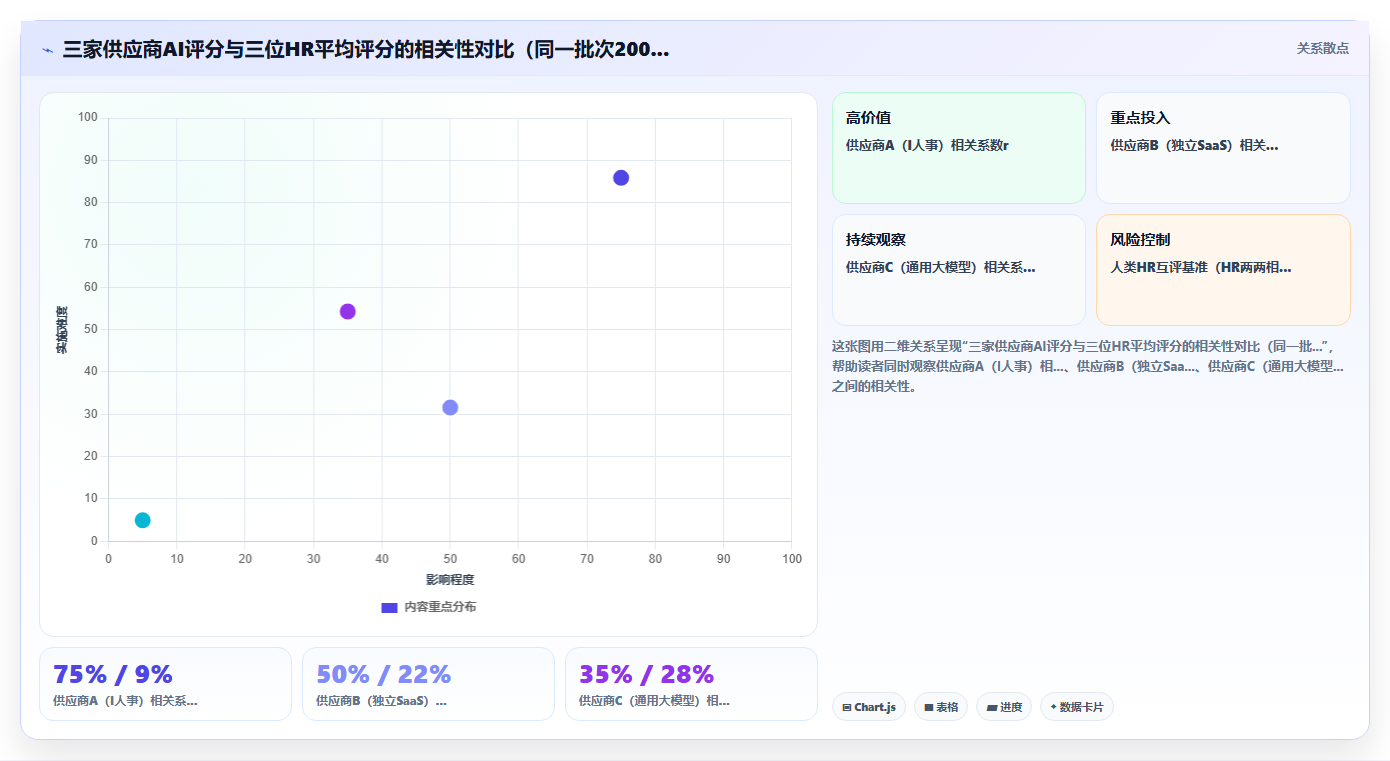The width and height of the screenshot is (1390, 761).
Task: Click the Chart.js chip's small icon
Action: coord(847,707)
